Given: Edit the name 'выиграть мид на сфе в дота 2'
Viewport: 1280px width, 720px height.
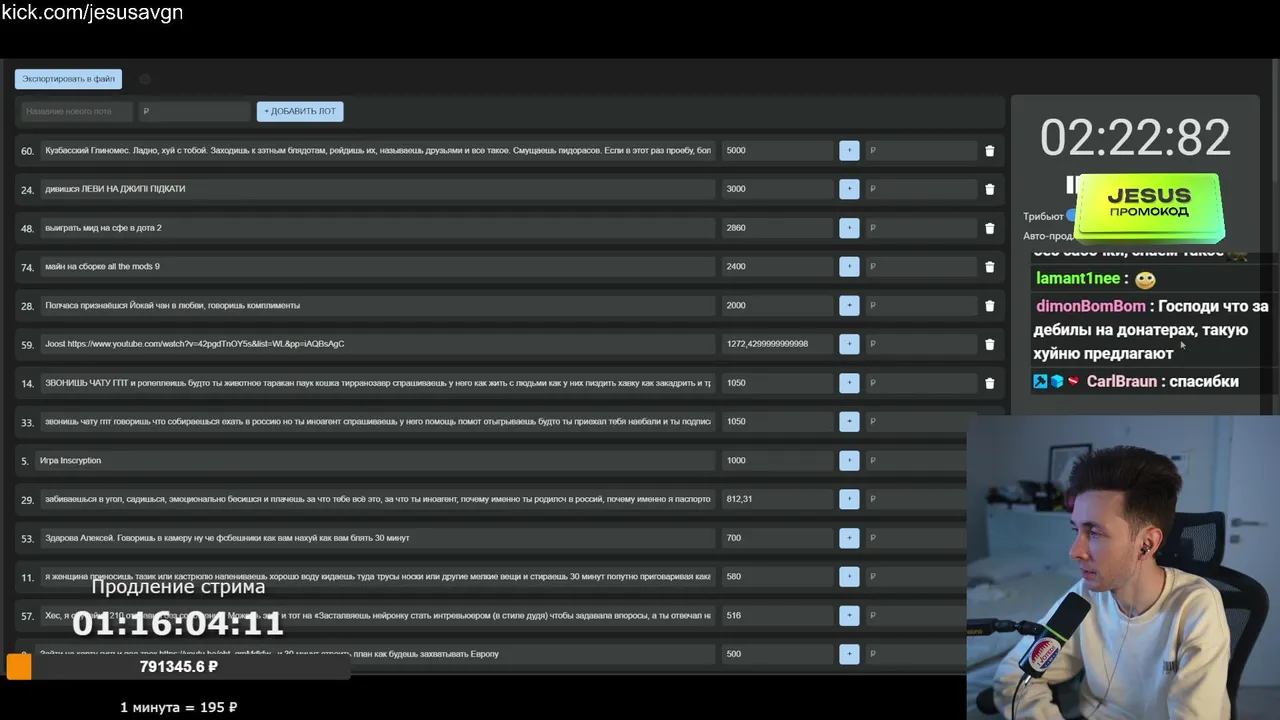Looking at the screenshot, I should pyautogui.click(x=378, y=228).
